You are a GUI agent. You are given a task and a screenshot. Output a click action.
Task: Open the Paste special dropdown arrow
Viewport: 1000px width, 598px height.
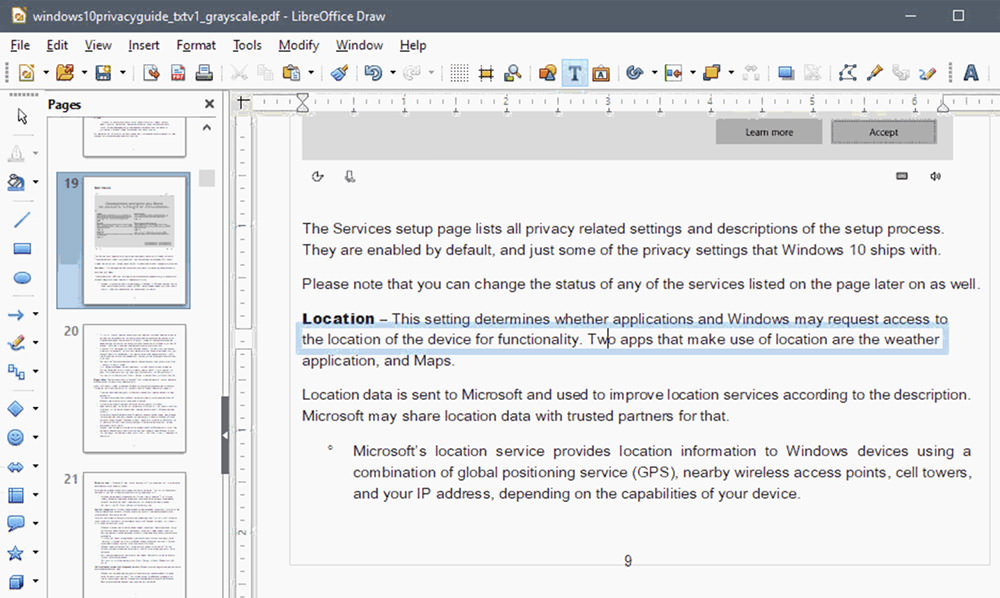tap(311, 73)
